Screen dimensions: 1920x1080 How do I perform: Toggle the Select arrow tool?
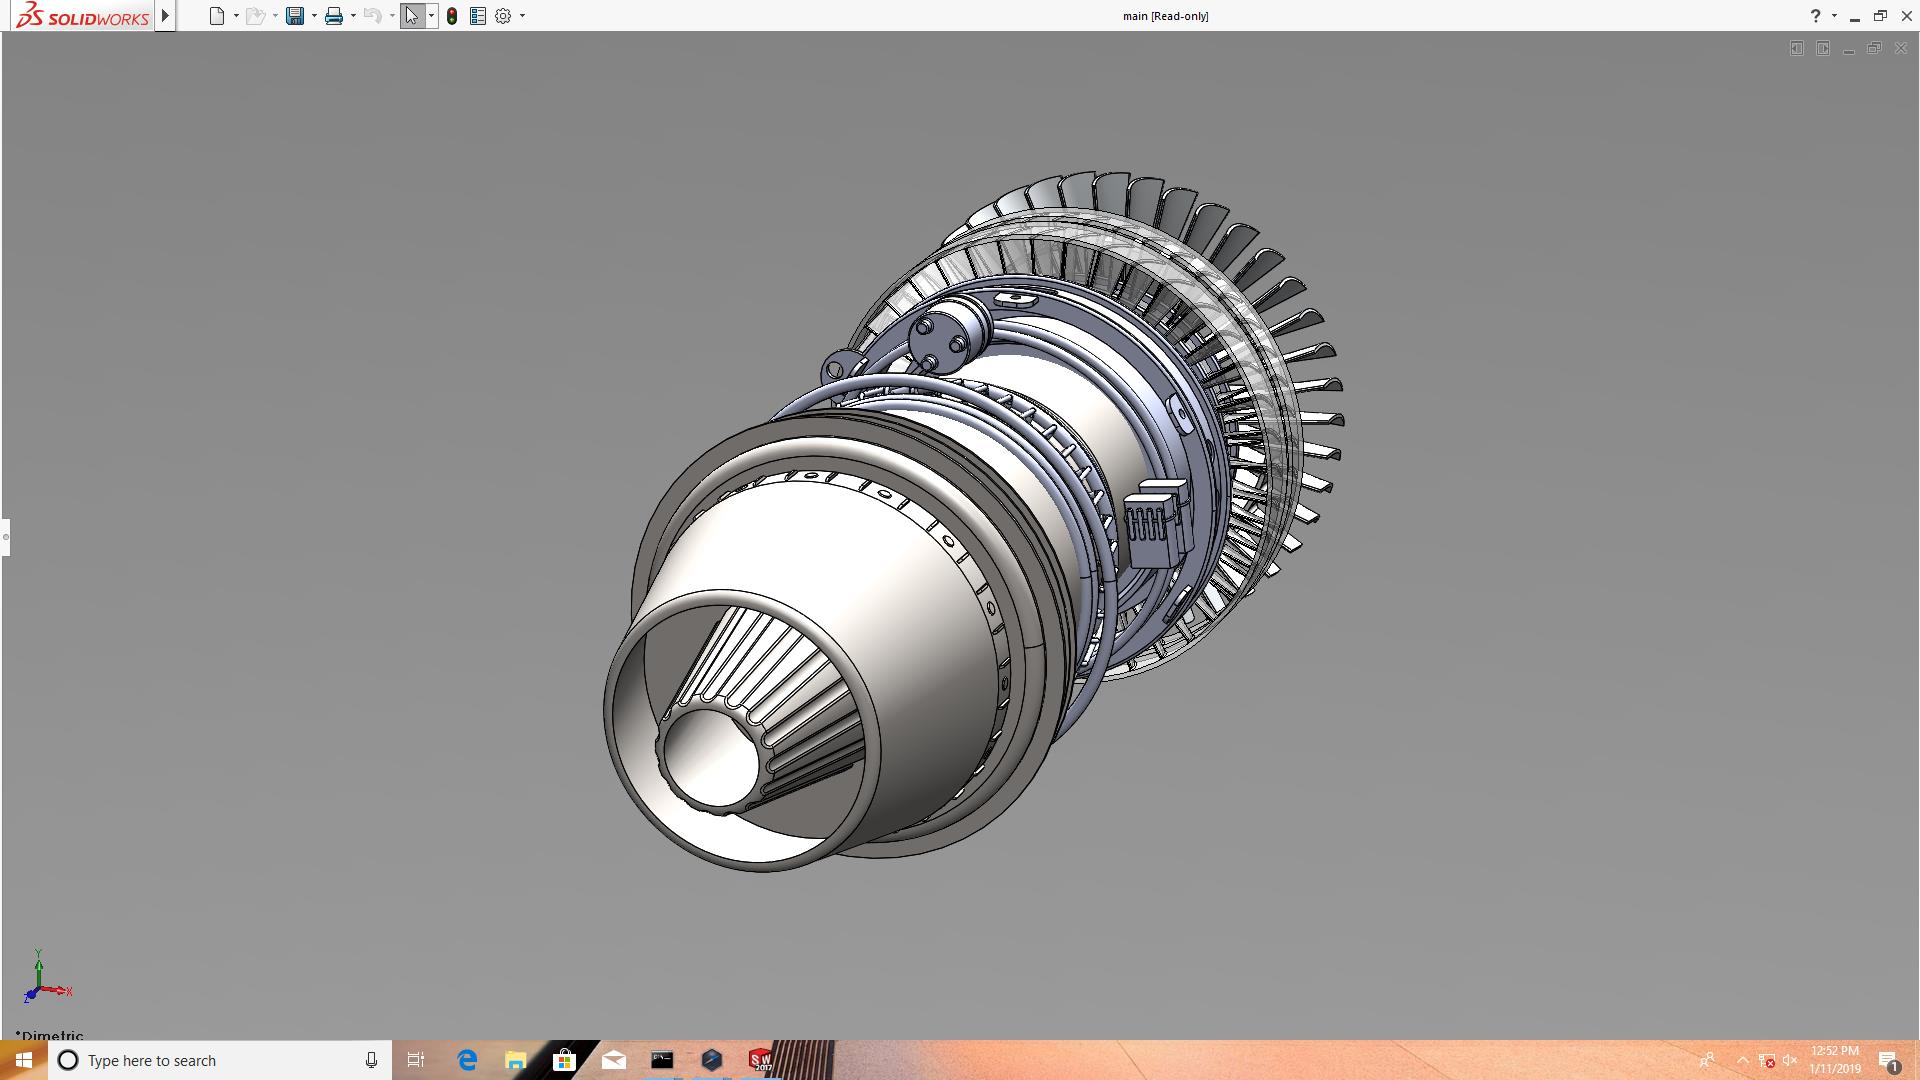click(x=411, y=16)
